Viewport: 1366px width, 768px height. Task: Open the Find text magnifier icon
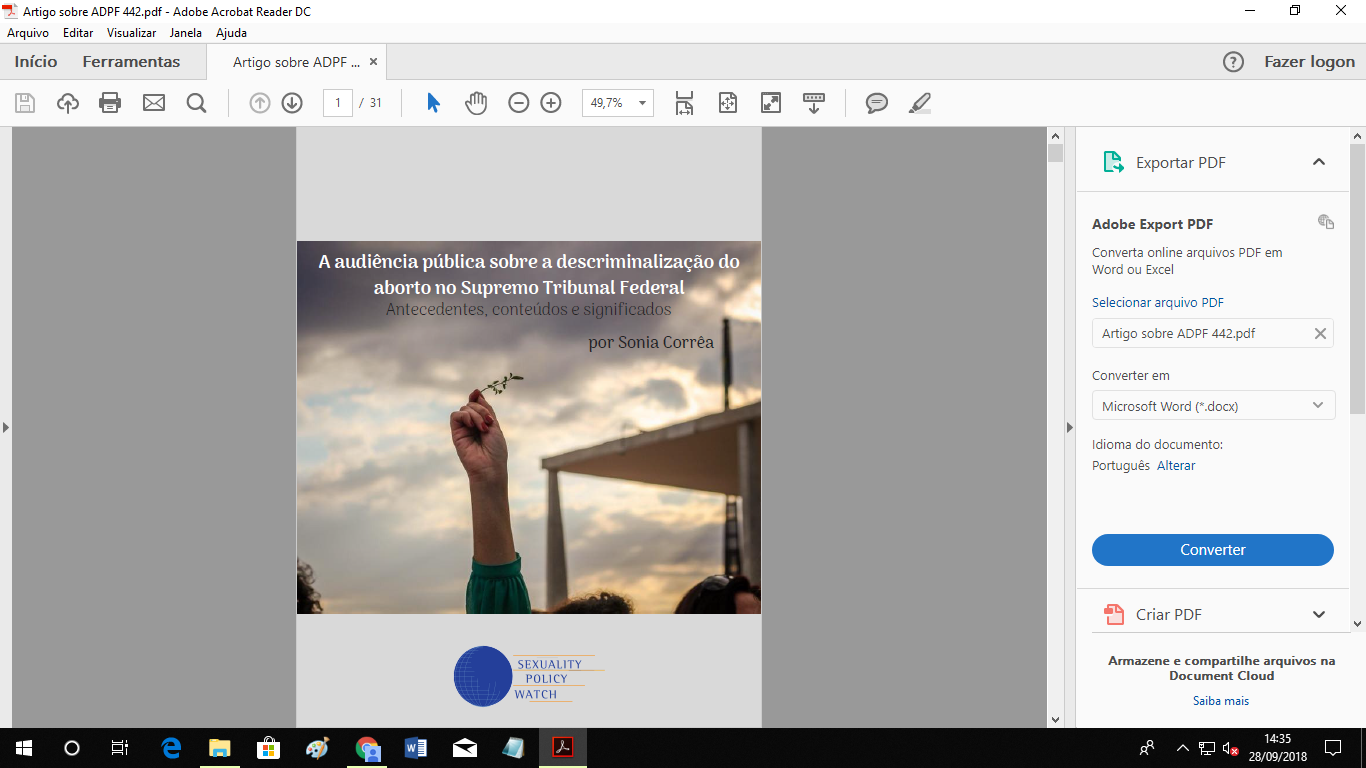click(x=196, y=103)
